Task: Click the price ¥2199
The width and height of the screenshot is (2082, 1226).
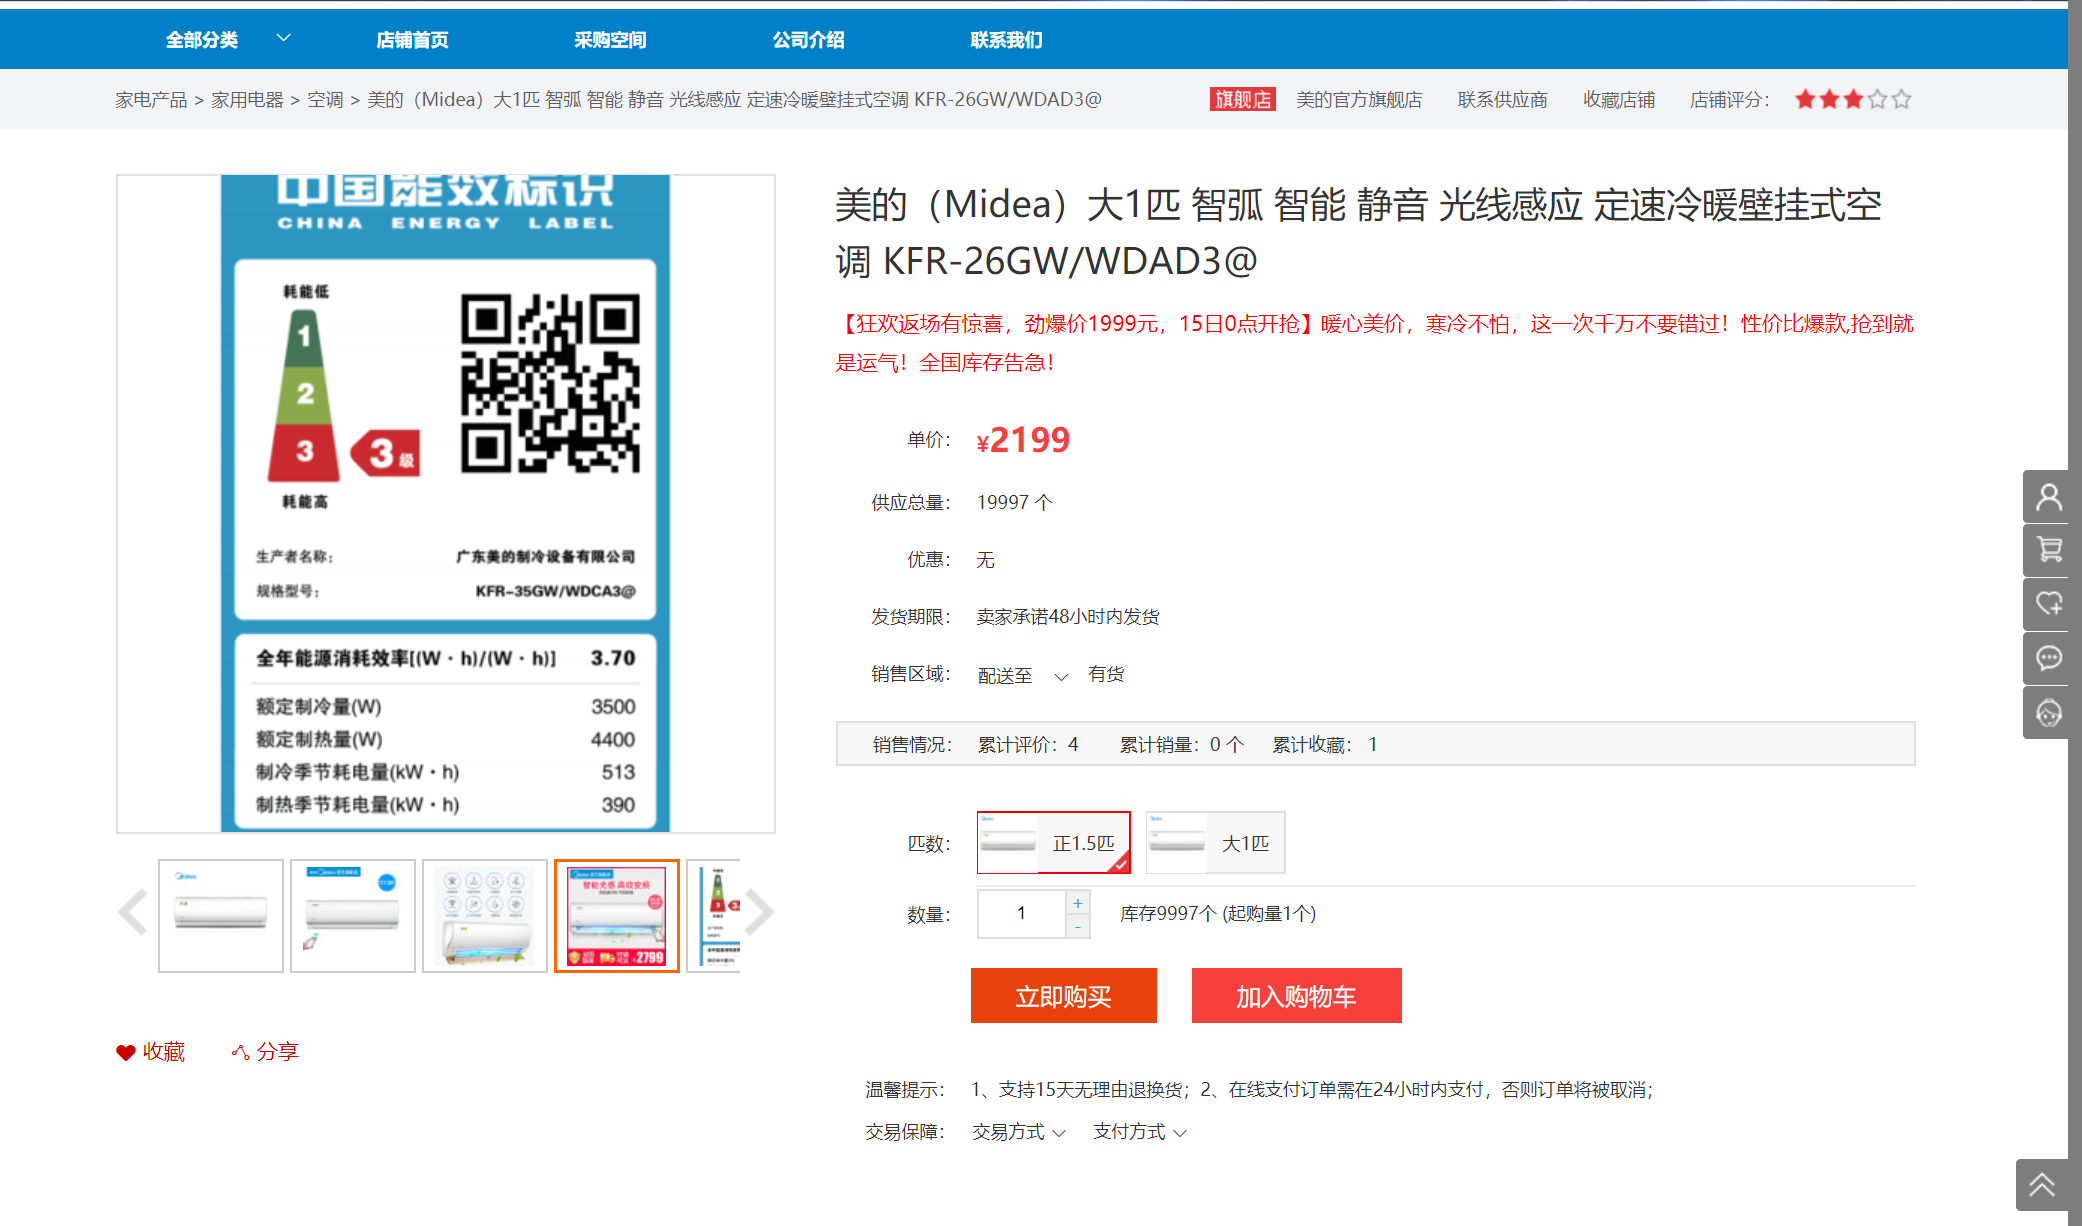Action: [1023, 440]
